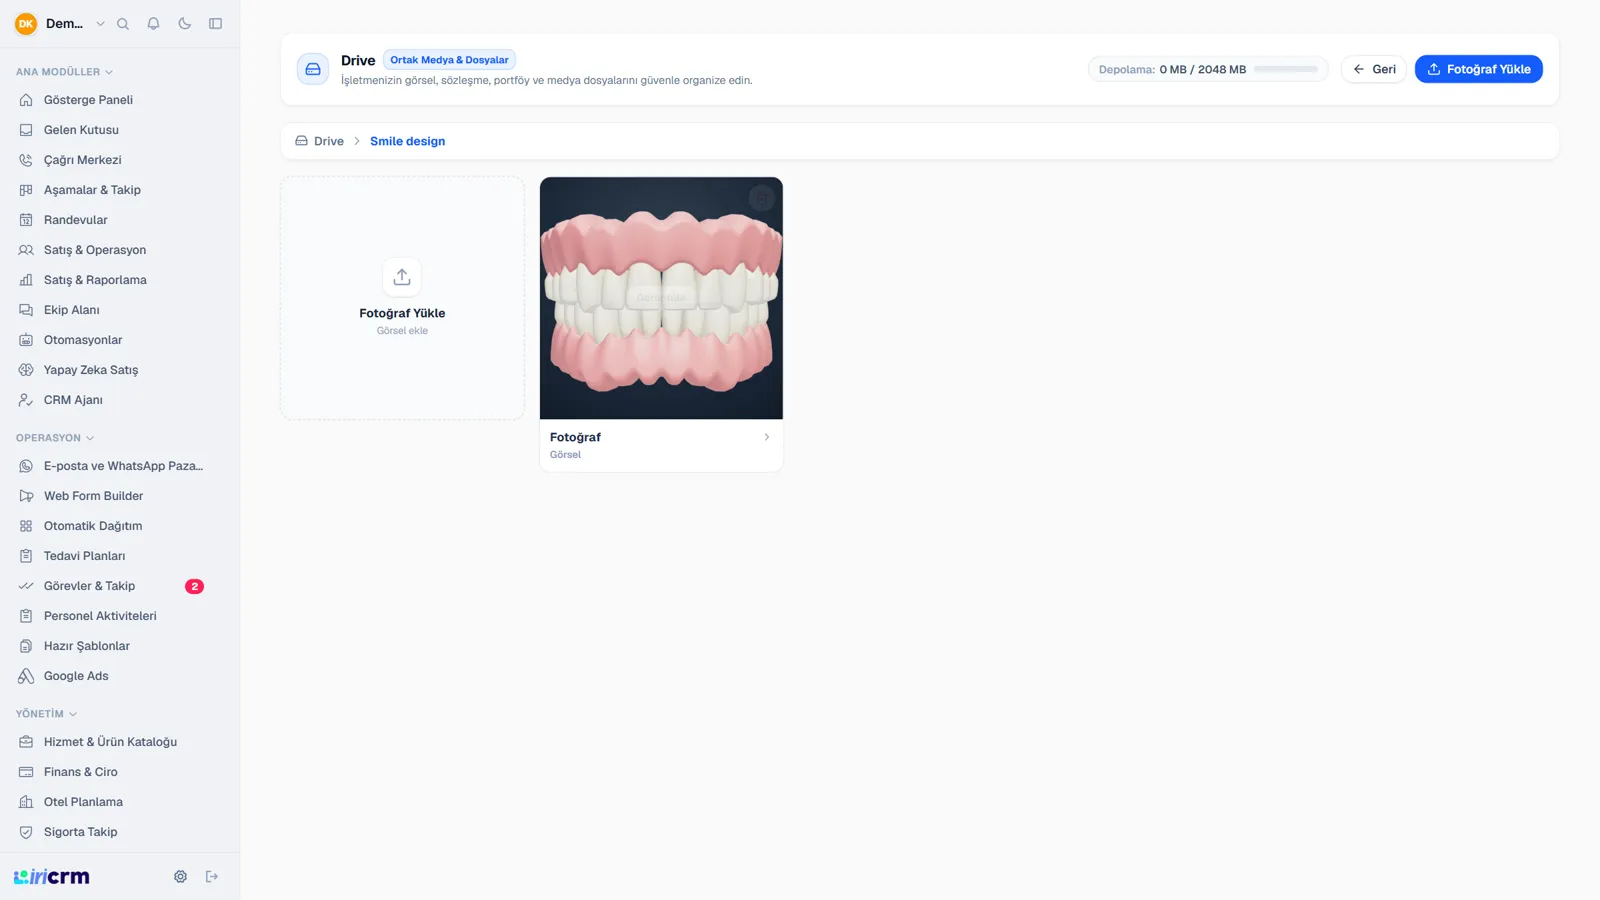
Task: Click the blue Fotoğraf Yükle button
Action: tap(1478, 69)
